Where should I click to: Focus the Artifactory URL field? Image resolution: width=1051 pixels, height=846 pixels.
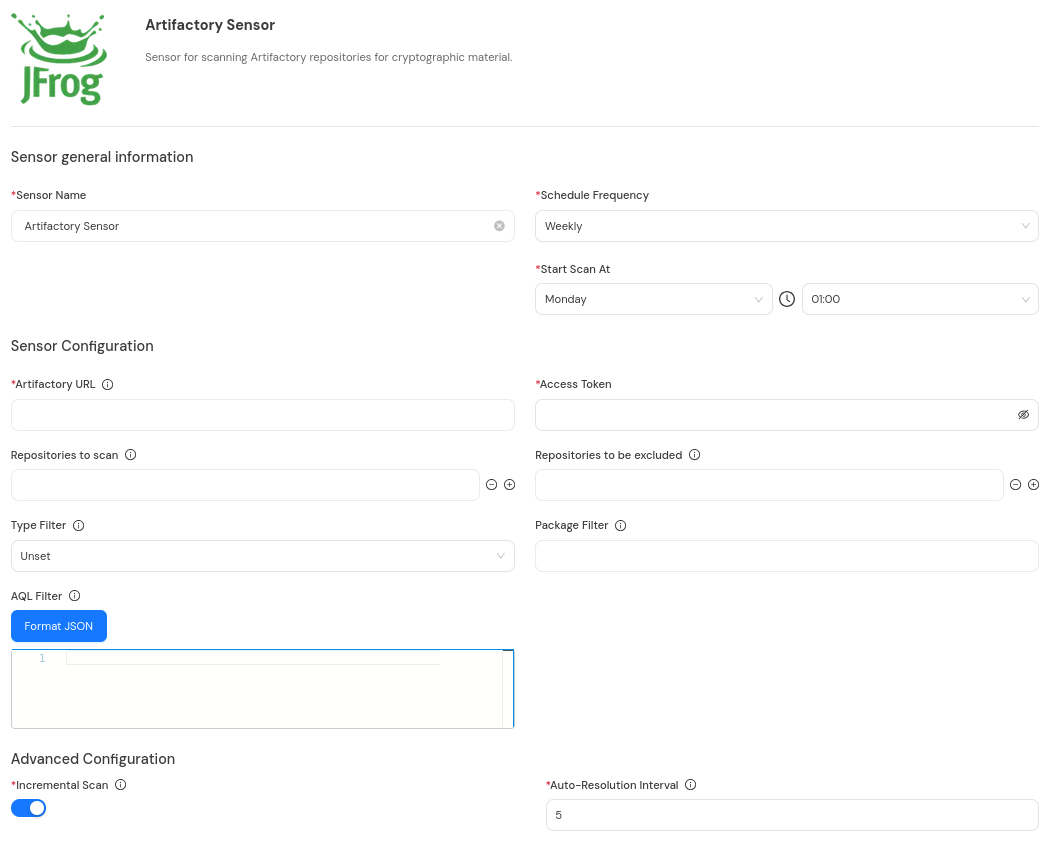pos(263,415)
